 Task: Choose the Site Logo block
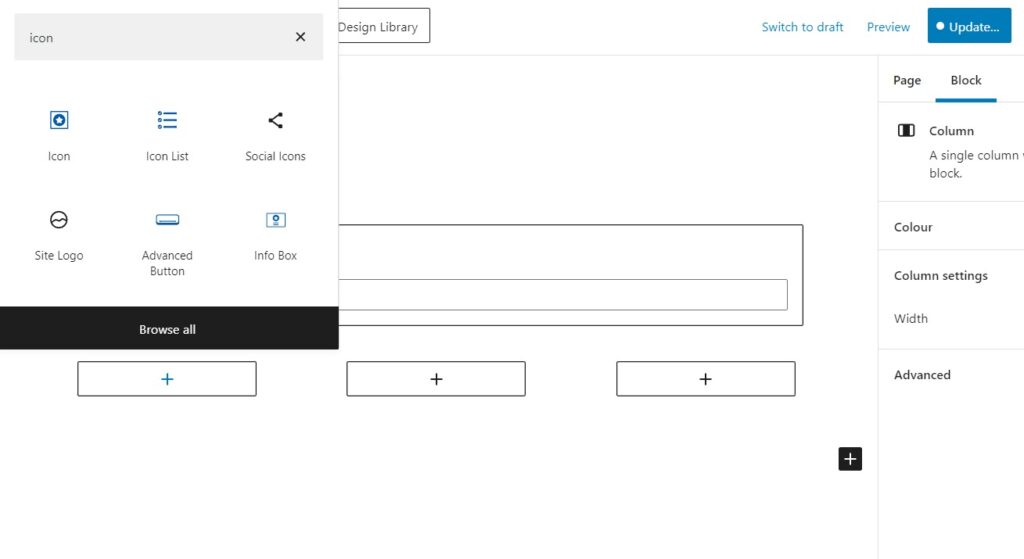[x=59, y=234]
